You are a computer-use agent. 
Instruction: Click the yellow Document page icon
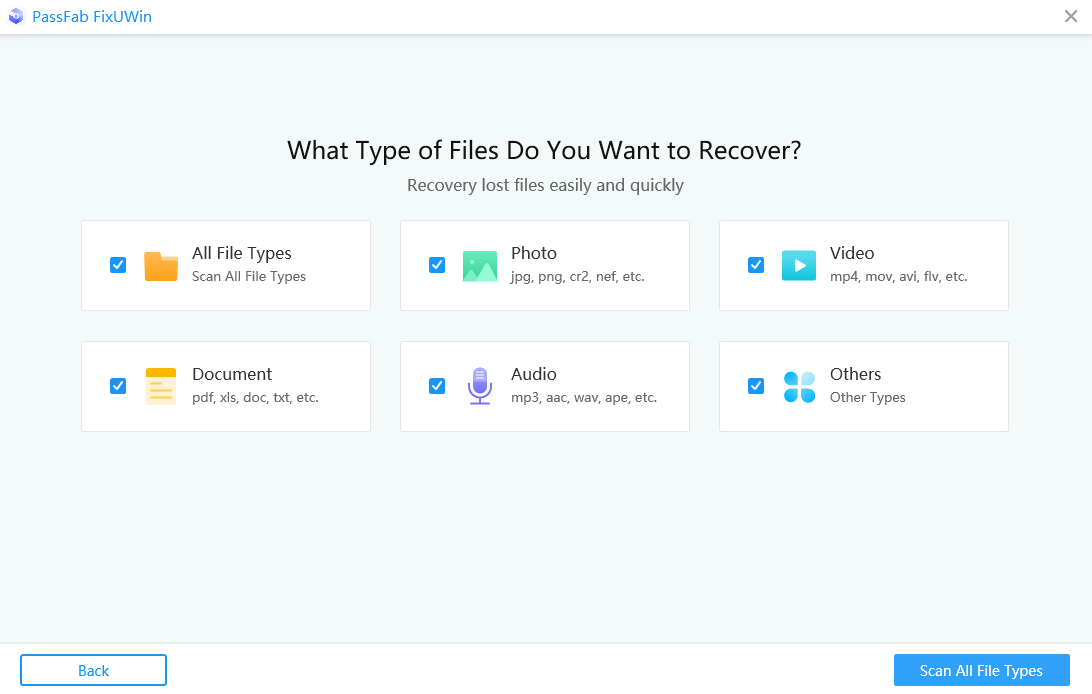click(160, 386)
